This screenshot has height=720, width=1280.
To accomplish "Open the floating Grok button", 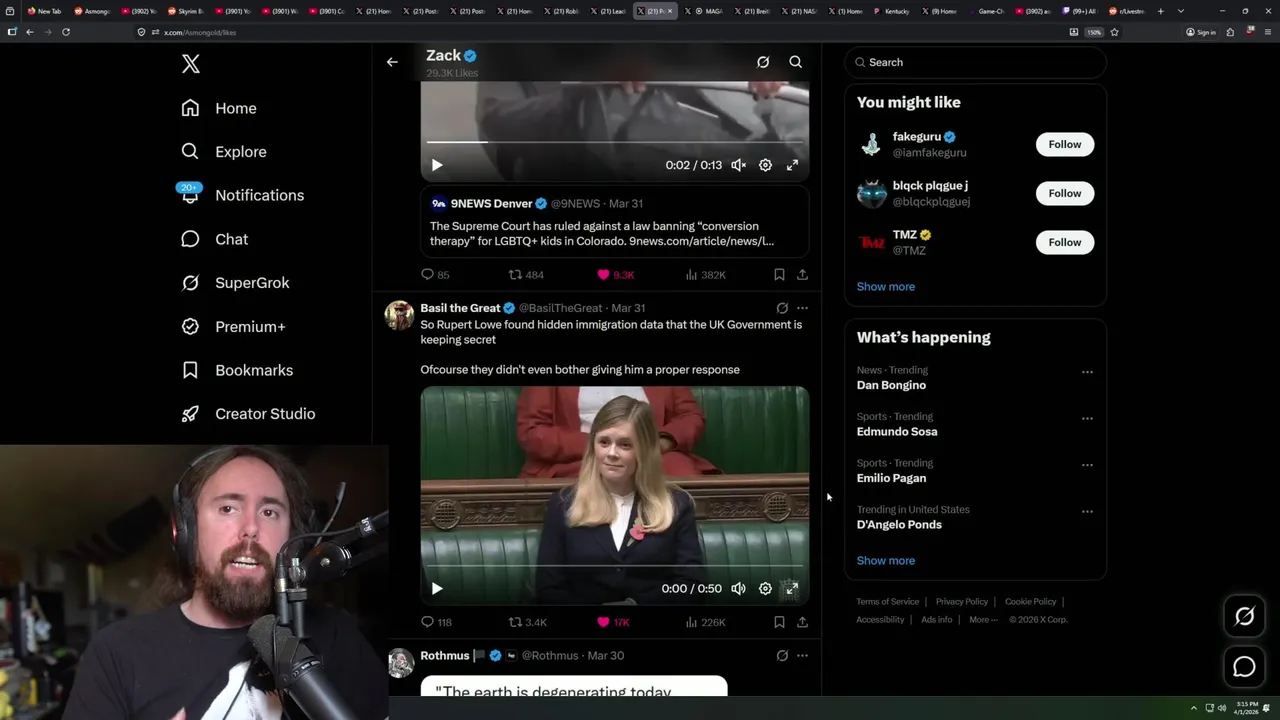I will coord(1244,617).
